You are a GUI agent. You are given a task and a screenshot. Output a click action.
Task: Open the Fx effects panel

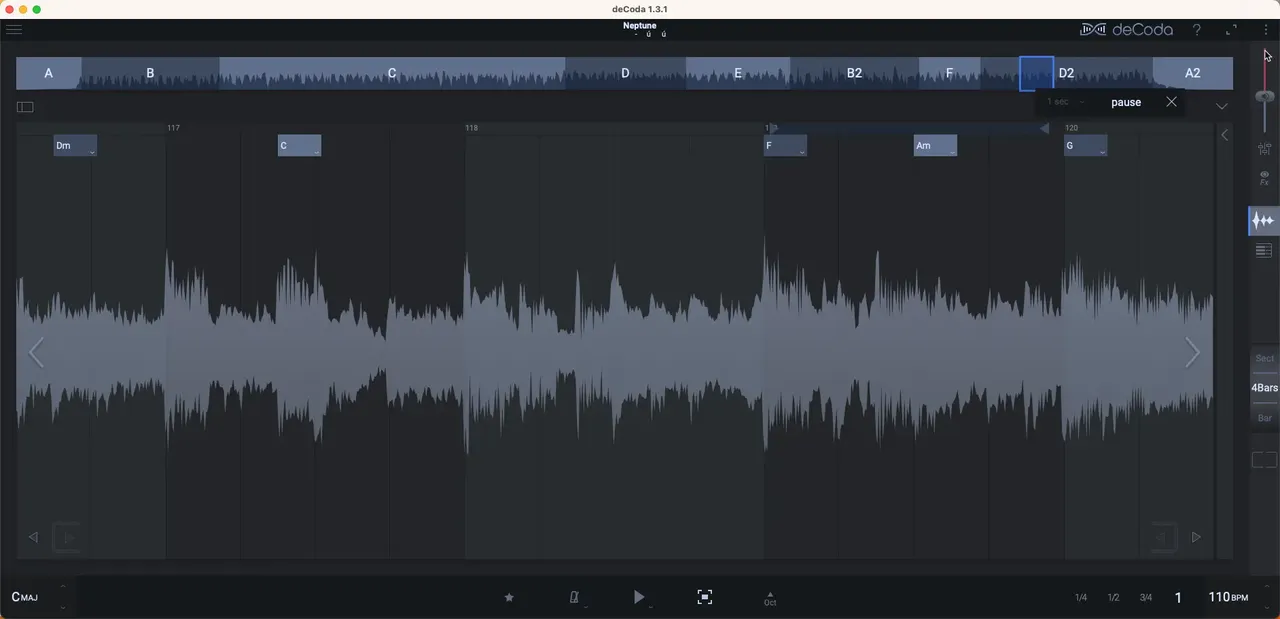click(x=1264, y=179)
